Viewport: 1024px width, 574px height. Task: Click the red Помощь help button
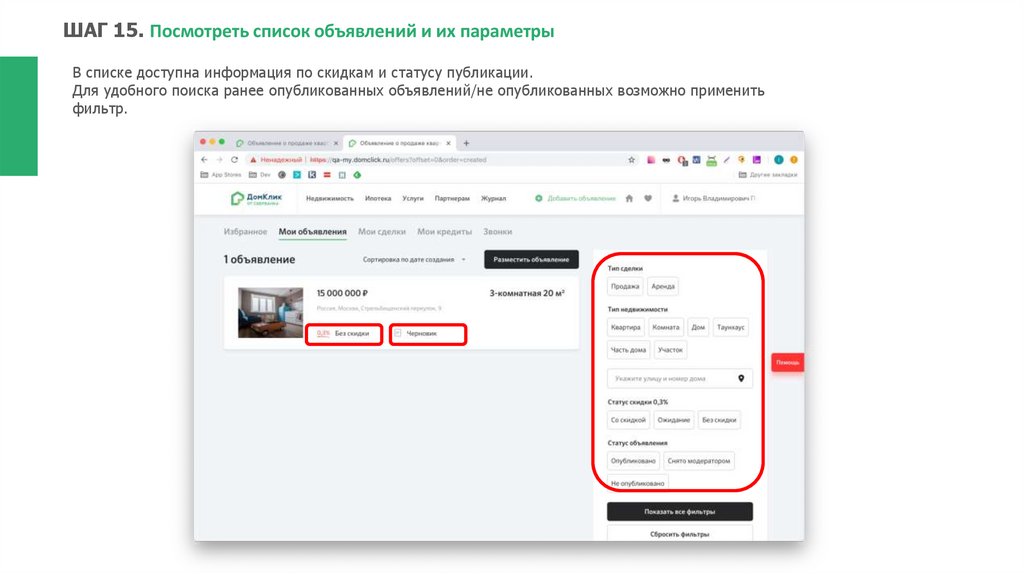click(788, 362)
